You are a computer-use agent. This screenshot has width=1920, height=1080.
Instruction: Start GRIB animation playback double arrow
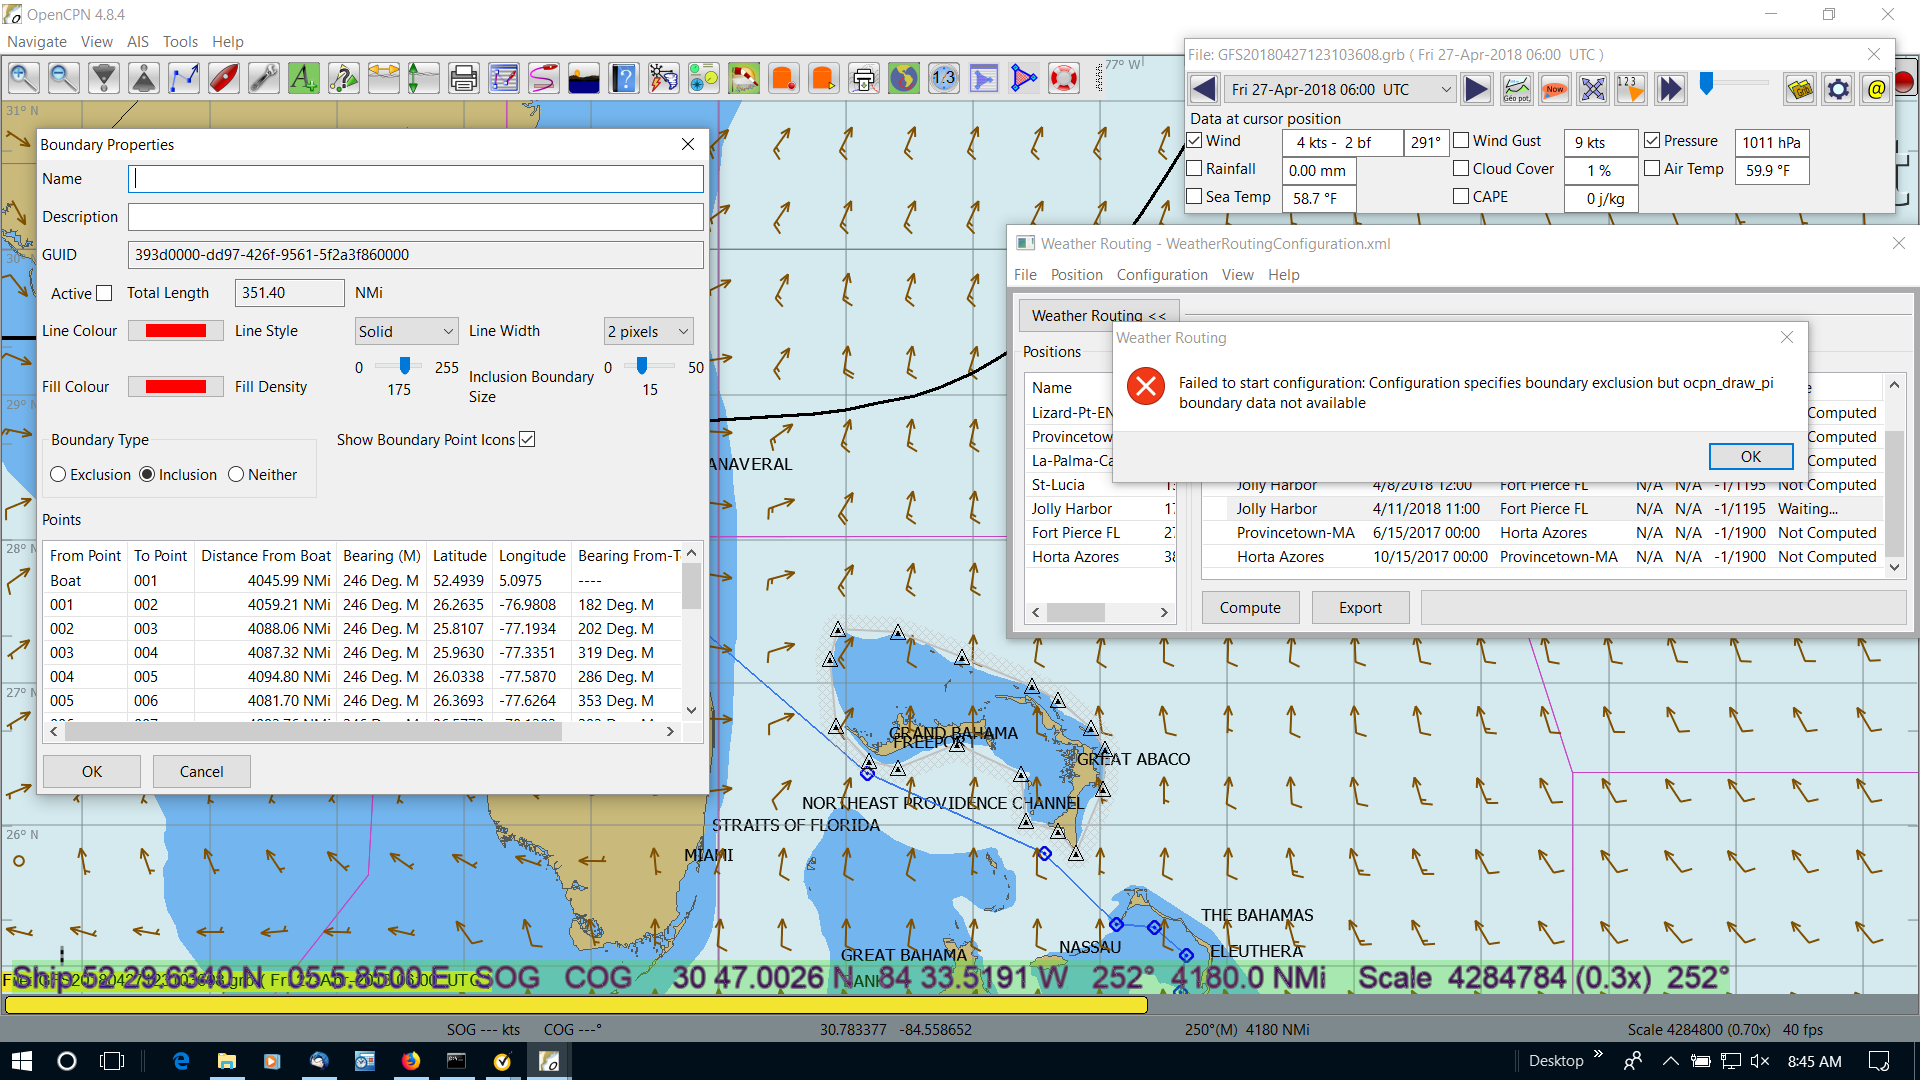[1671, 89]
